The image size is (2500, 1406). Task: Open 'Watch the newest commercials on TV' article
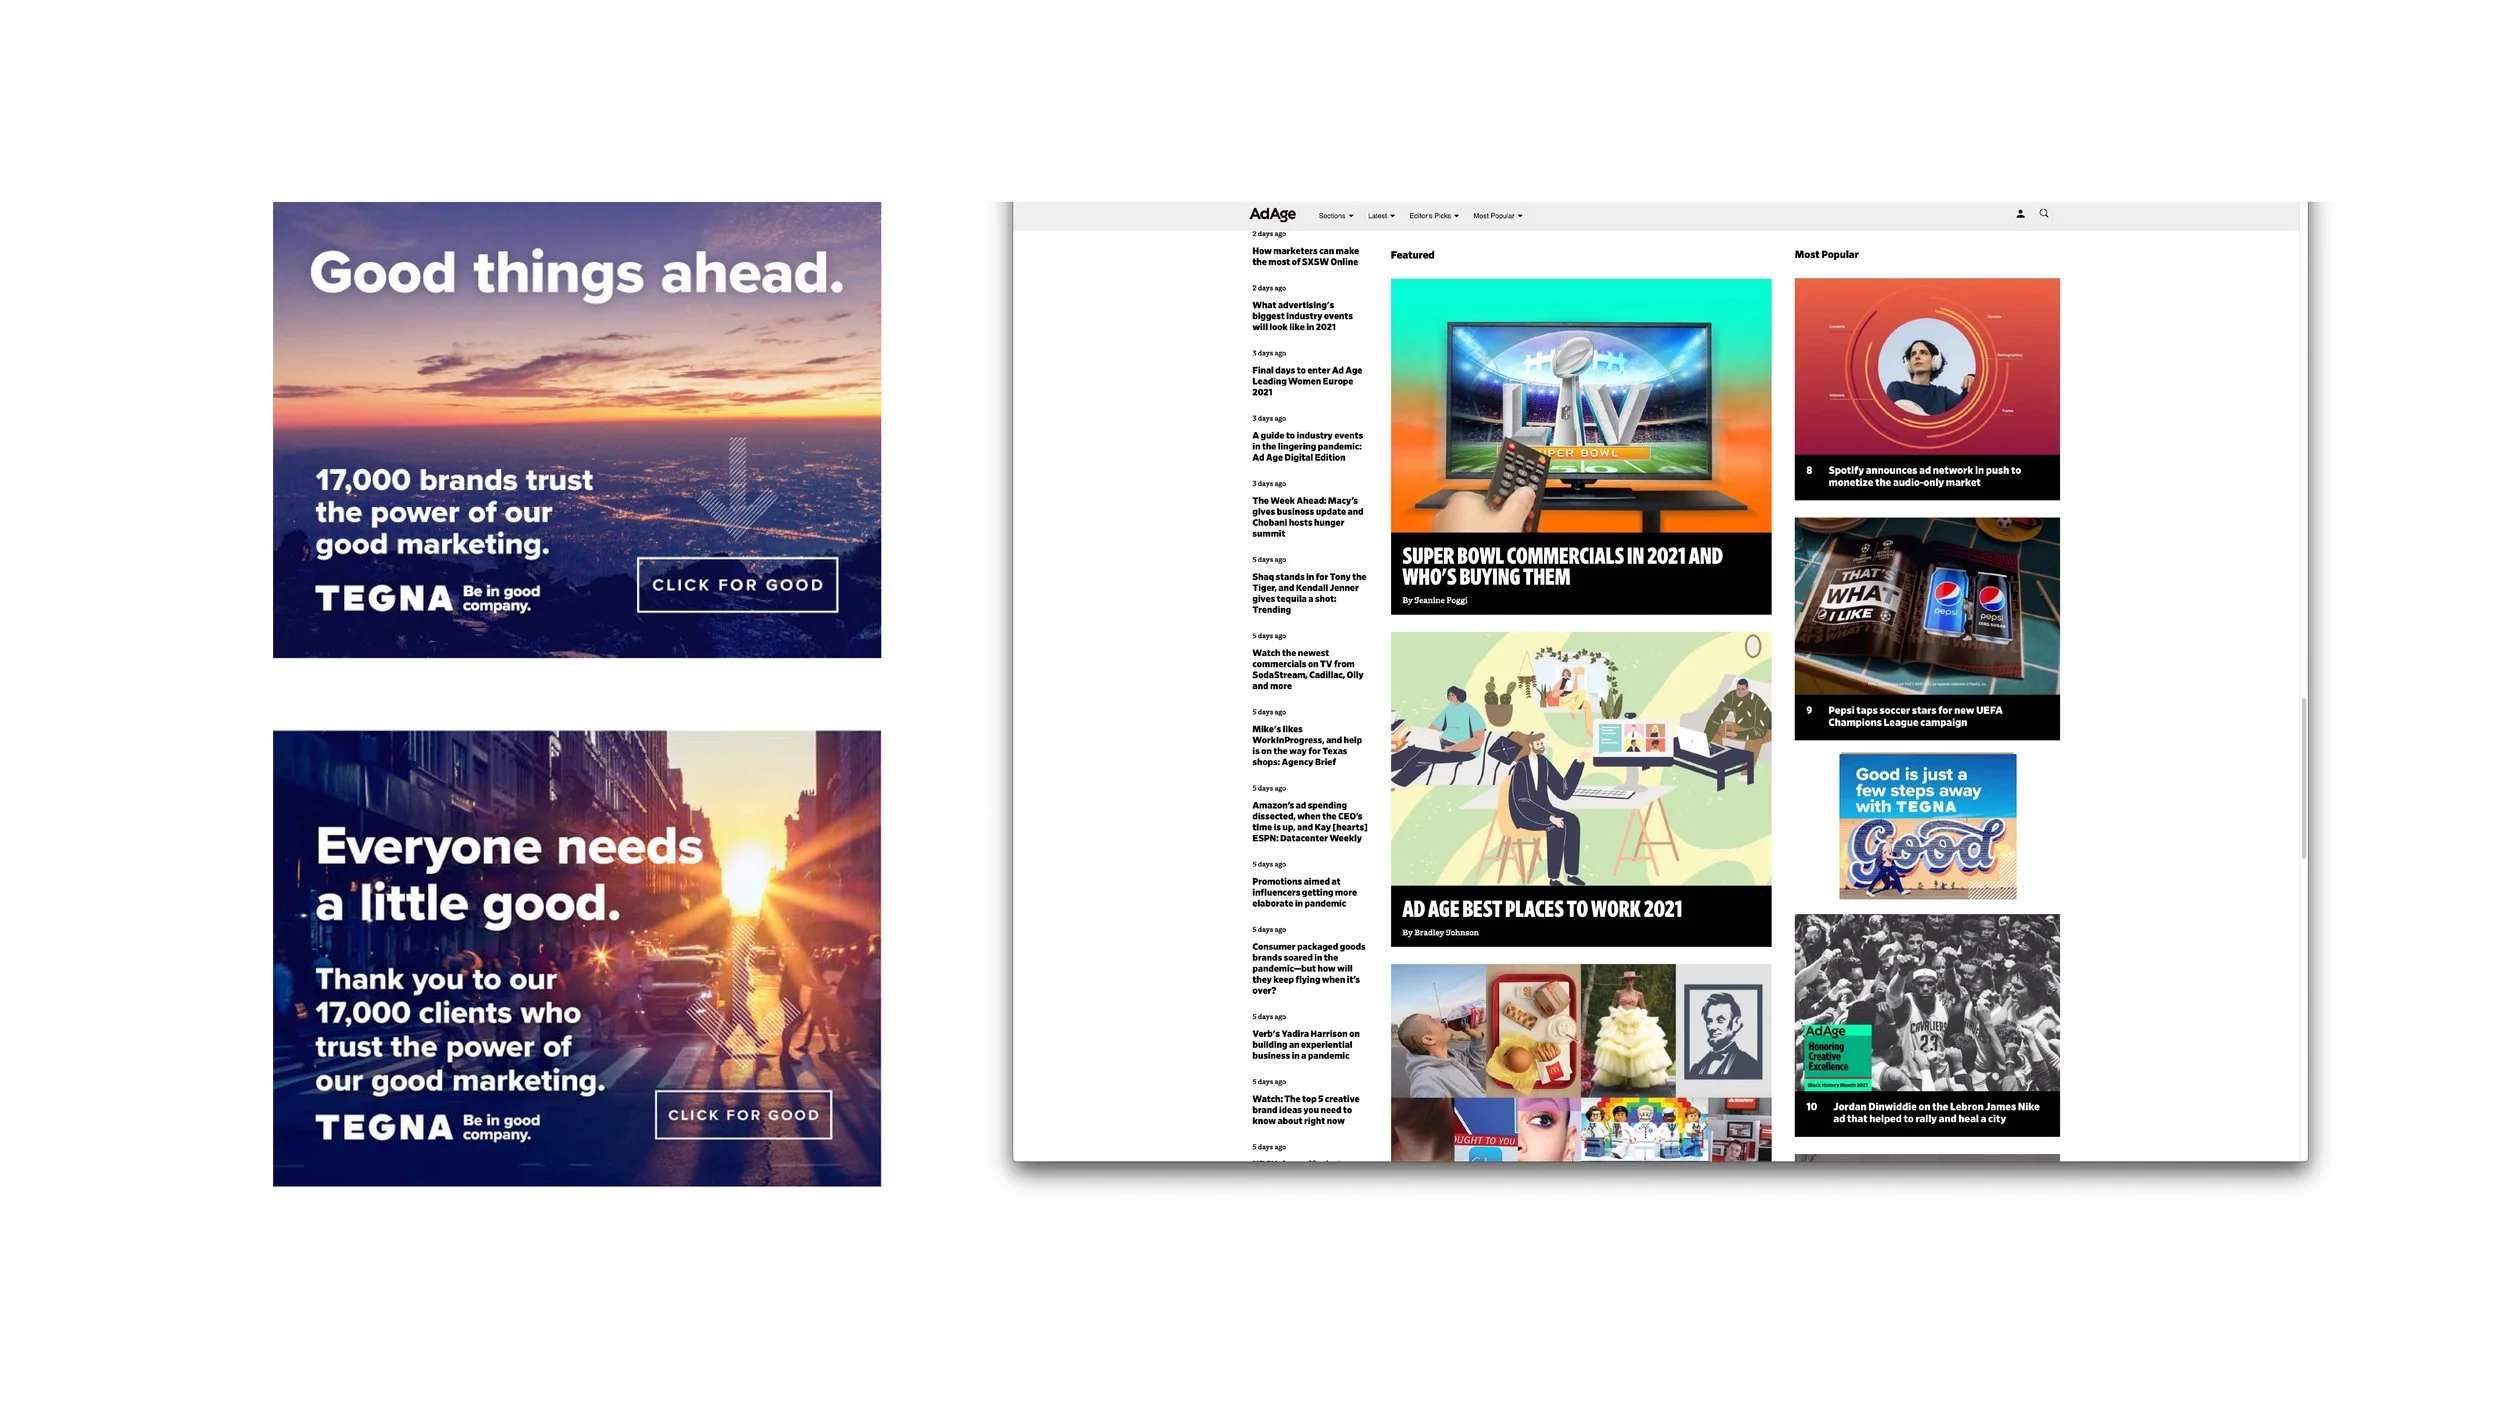click(x=1308, y=669)
